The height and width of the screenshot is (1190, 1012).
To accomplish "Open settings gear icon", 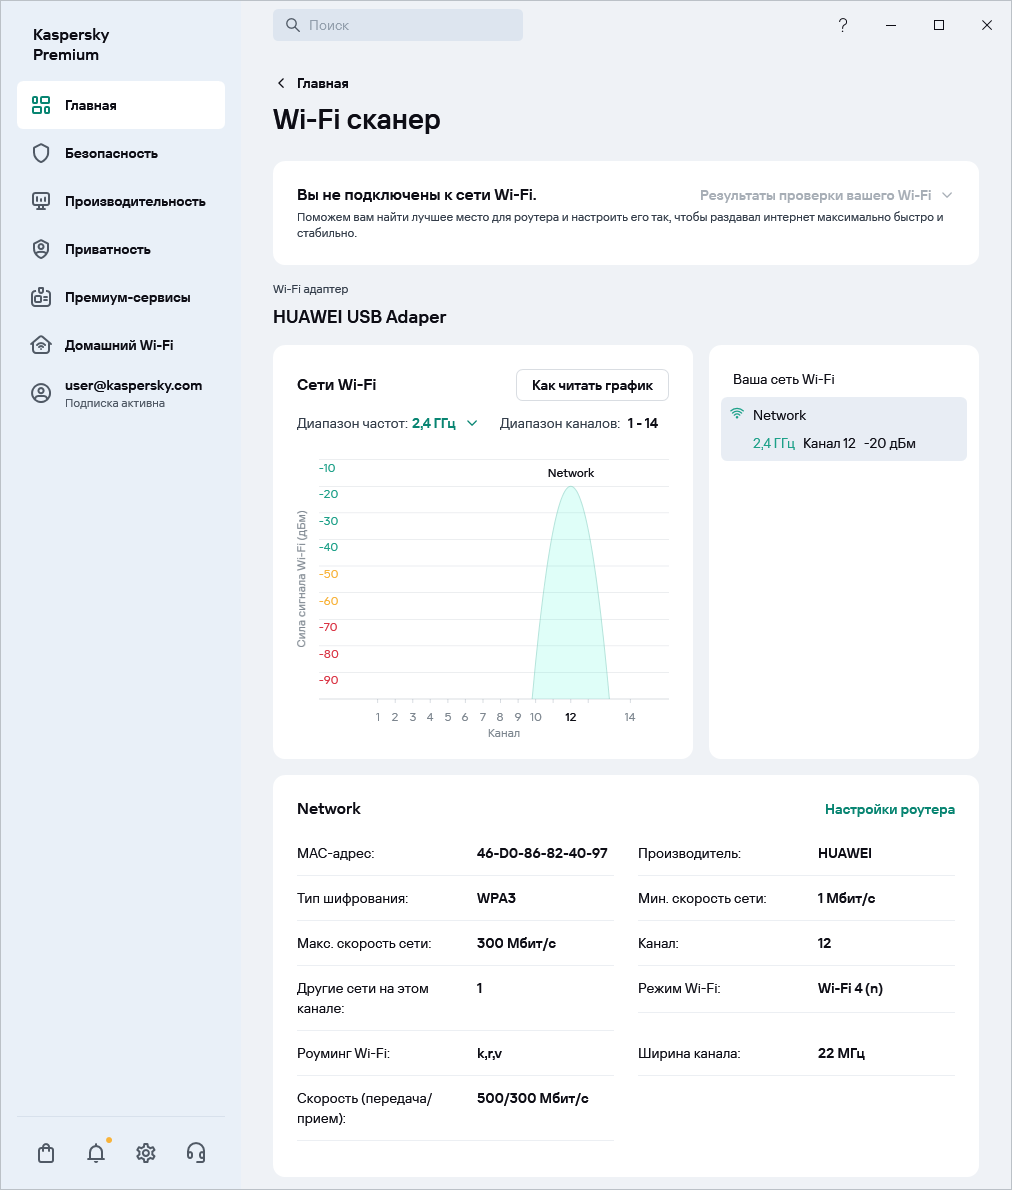I will (x=146, y=1153).
